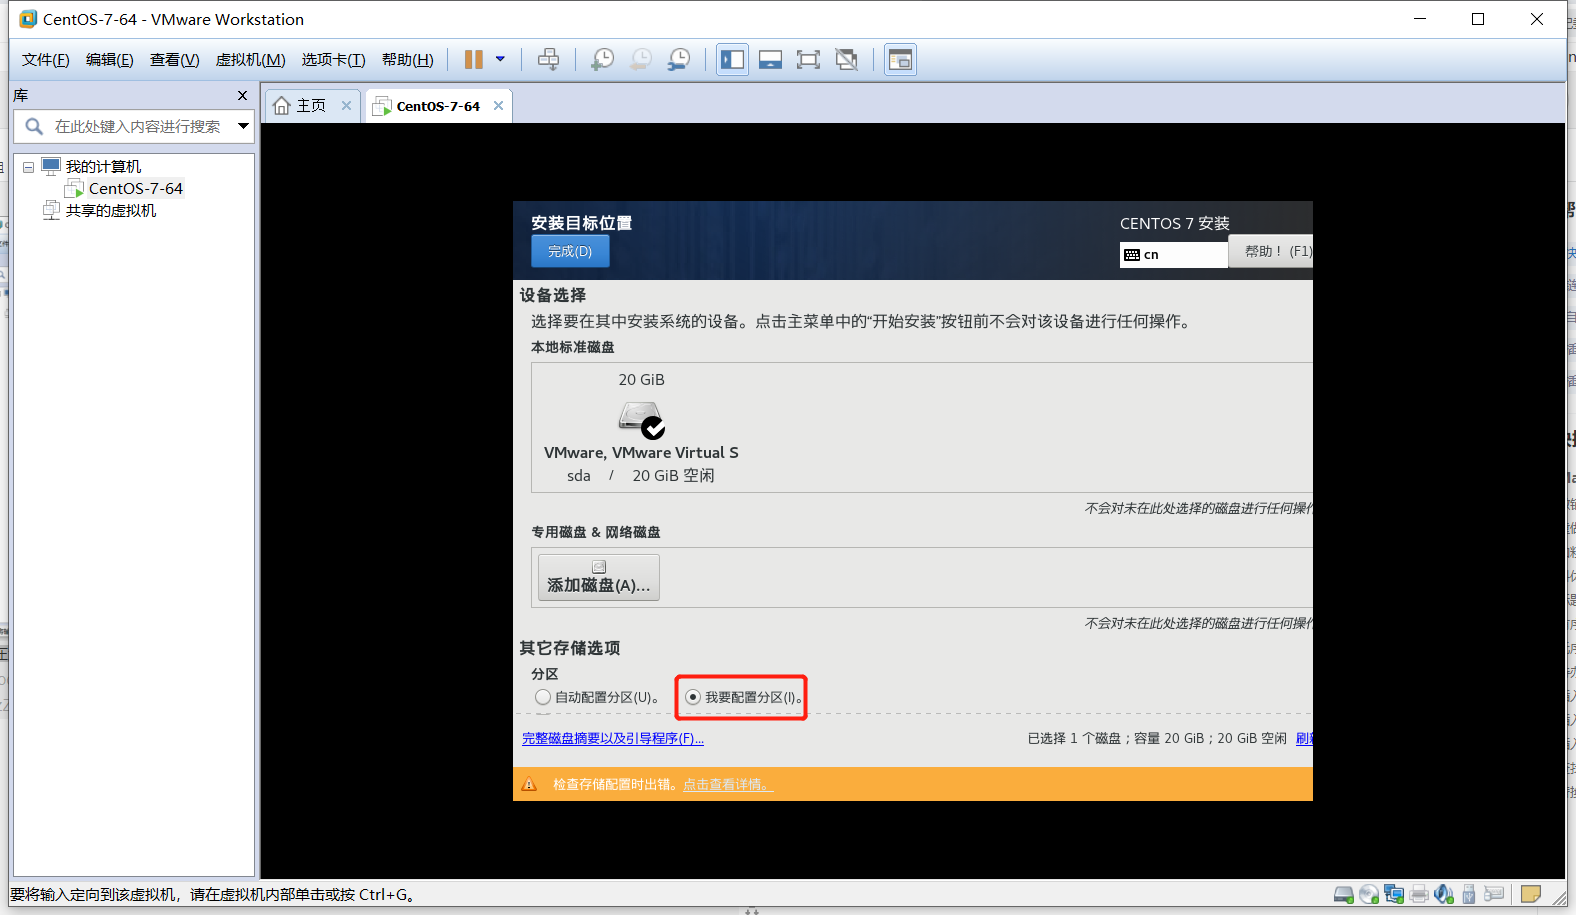Take a snapshot of this virtual machine
Viewport: 1576px width, 915px height.
(x=603, y=60)
